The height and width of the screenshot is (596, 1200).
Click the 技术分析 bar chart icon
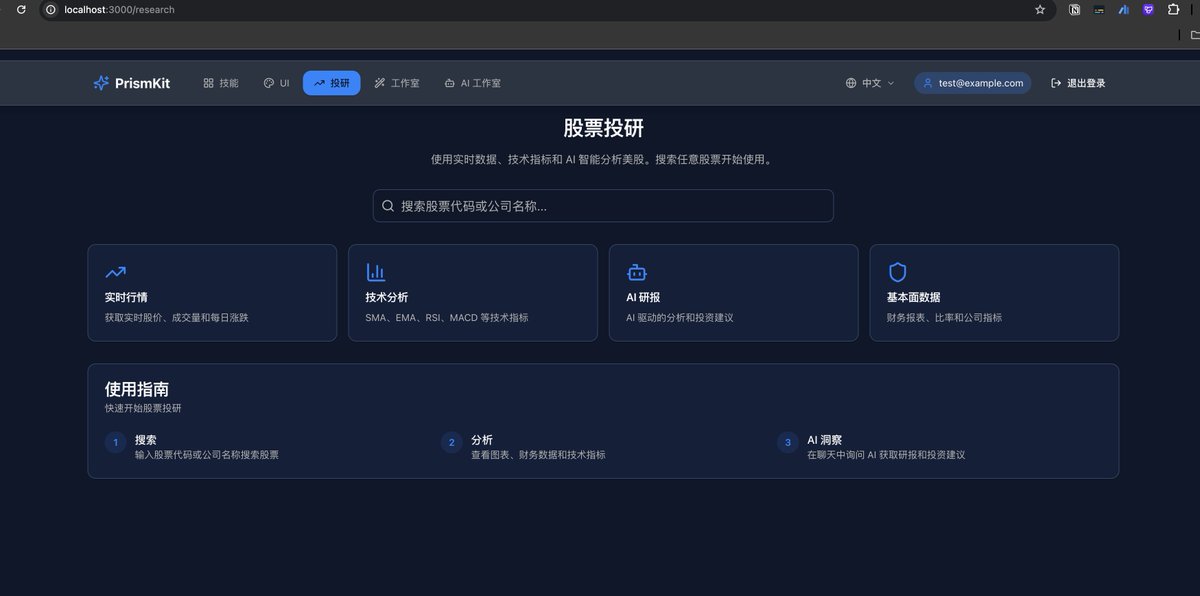pyautogui.click(x=376, y=272)
